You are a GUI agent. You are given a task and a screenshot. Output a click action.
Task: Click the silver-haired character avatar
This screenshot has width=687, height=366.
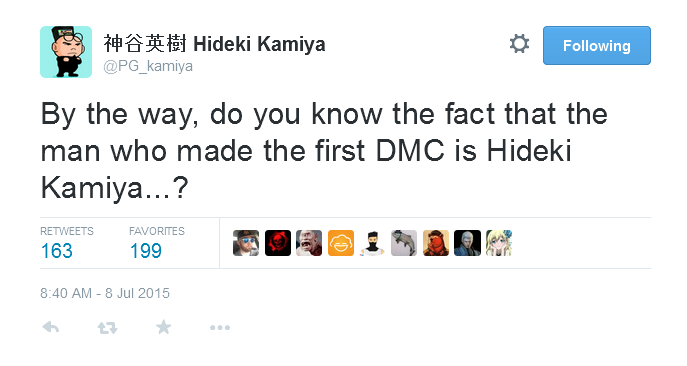click(x=467, y=243)
